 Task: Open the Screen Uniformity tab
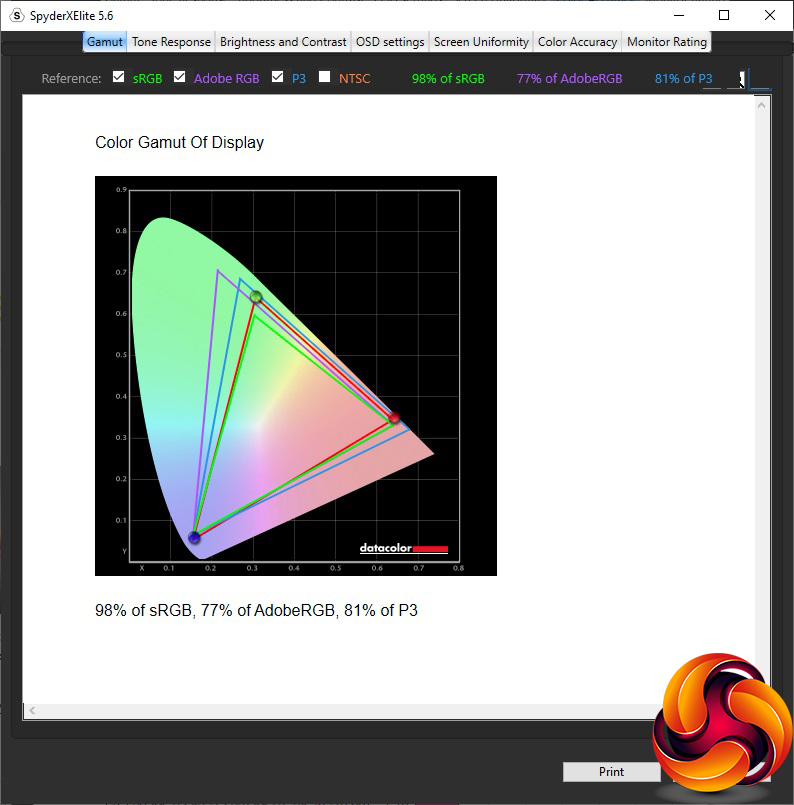[481, 42]
